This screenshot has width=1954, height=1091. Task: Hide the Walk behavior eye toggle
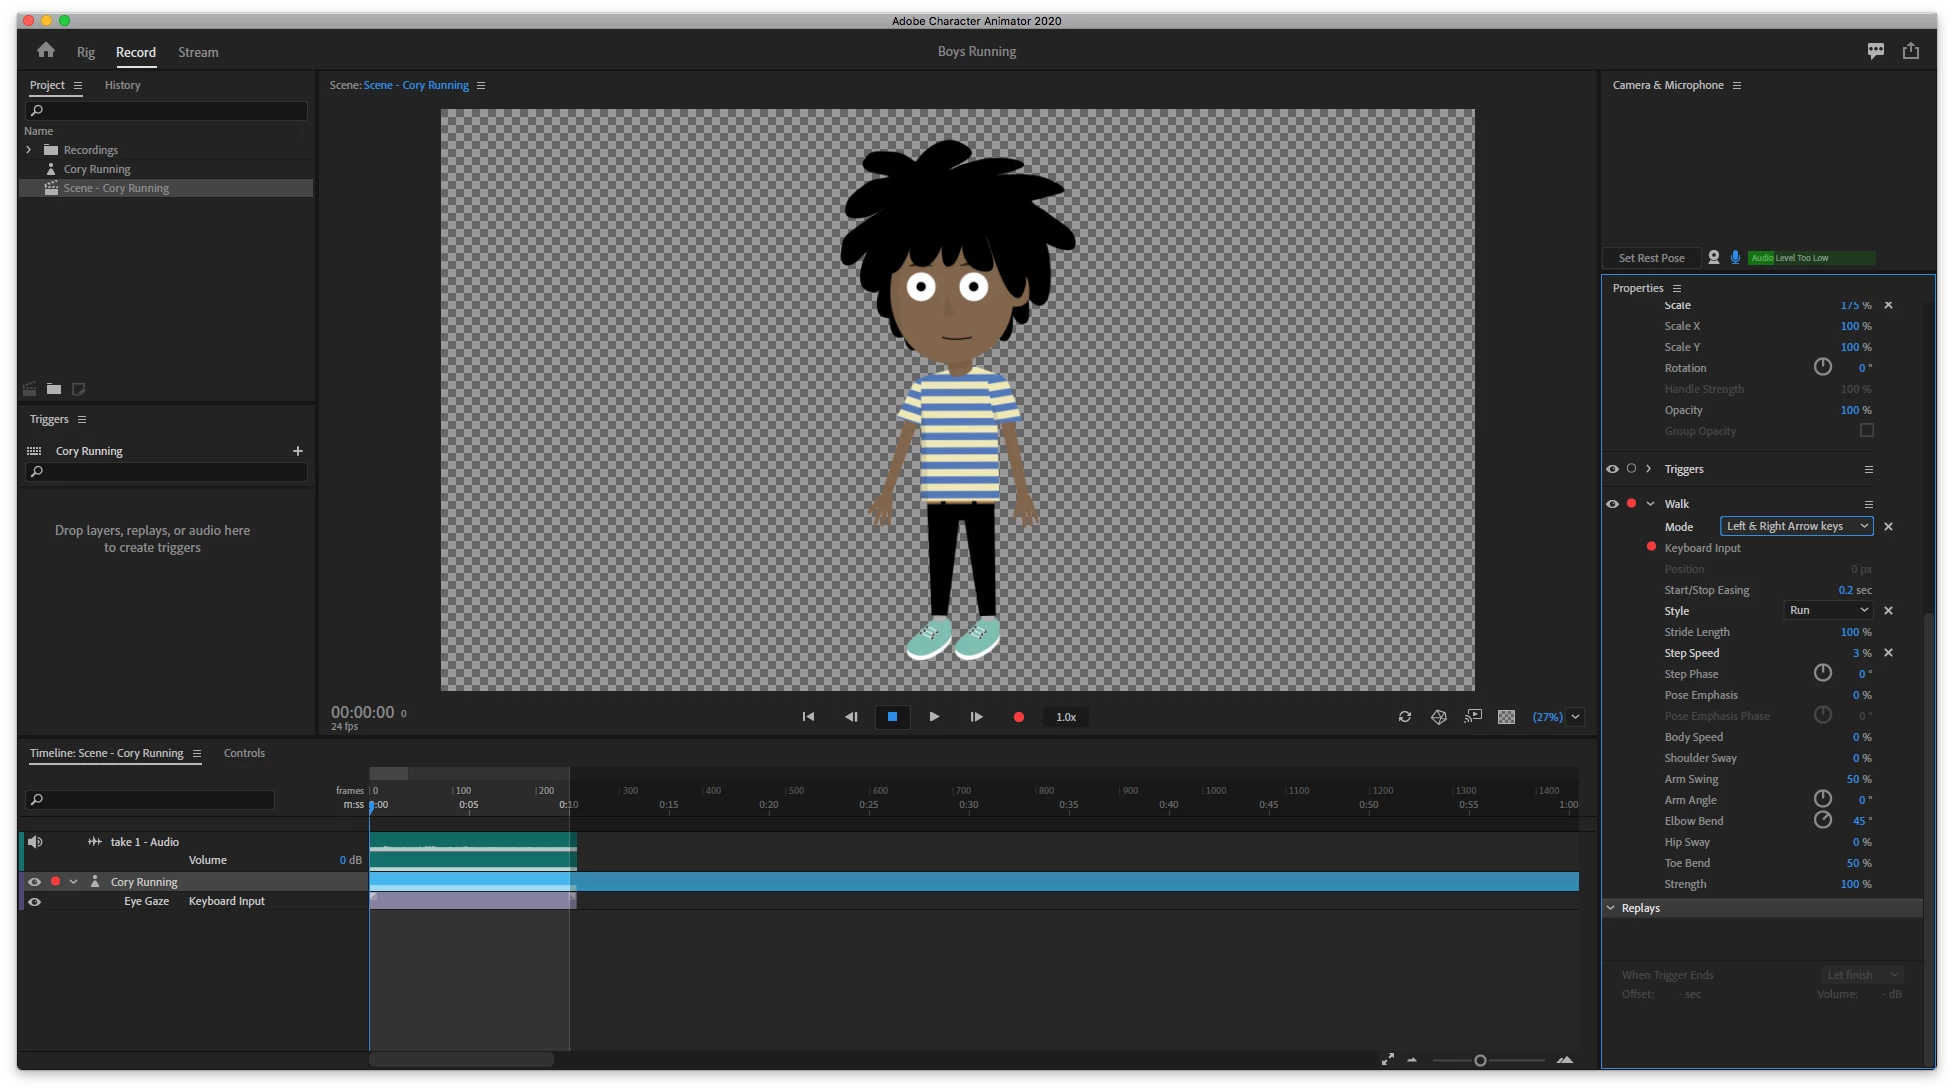(1612, 504)
